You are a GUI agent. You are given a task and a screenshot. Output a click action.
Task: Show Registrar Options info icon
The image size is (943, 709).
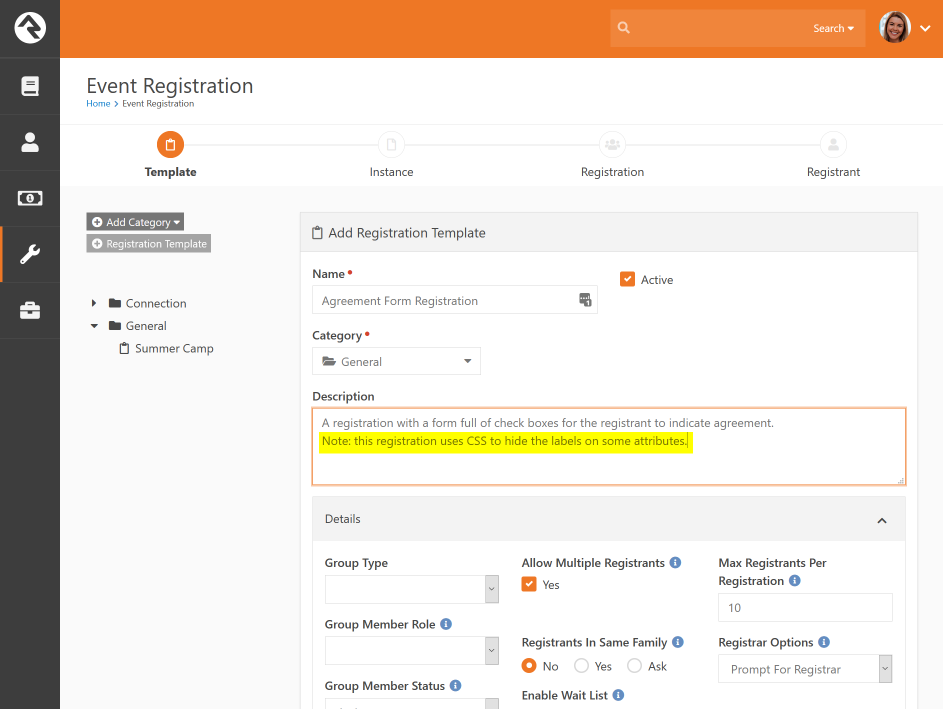coord(824,642)
